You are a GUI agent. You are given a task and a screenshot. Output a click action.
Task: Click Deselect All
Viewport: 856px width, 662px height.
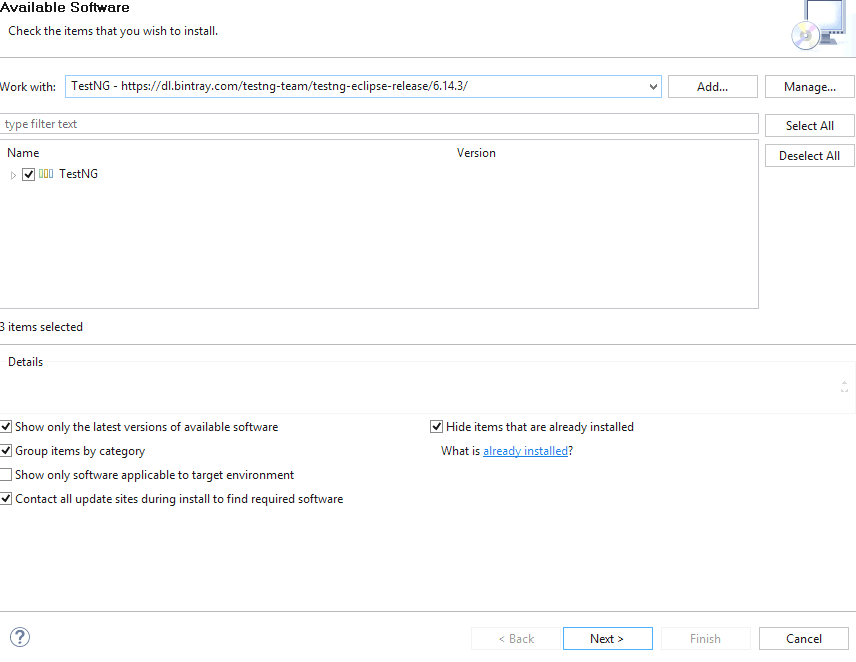(x=809, y=155)
